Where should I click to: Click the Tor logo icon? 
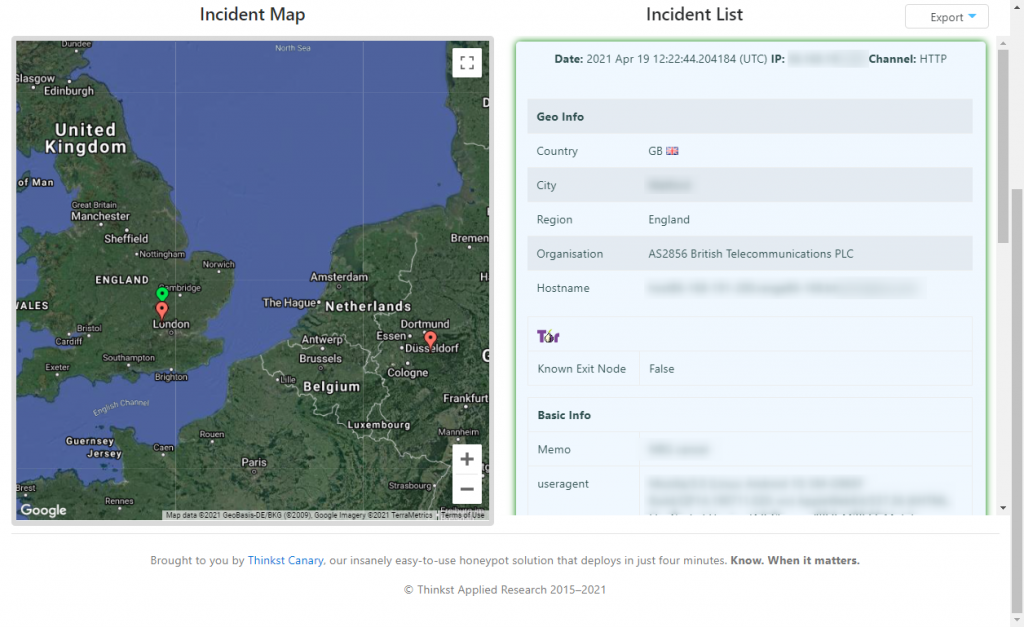click(x=548, y=336)
